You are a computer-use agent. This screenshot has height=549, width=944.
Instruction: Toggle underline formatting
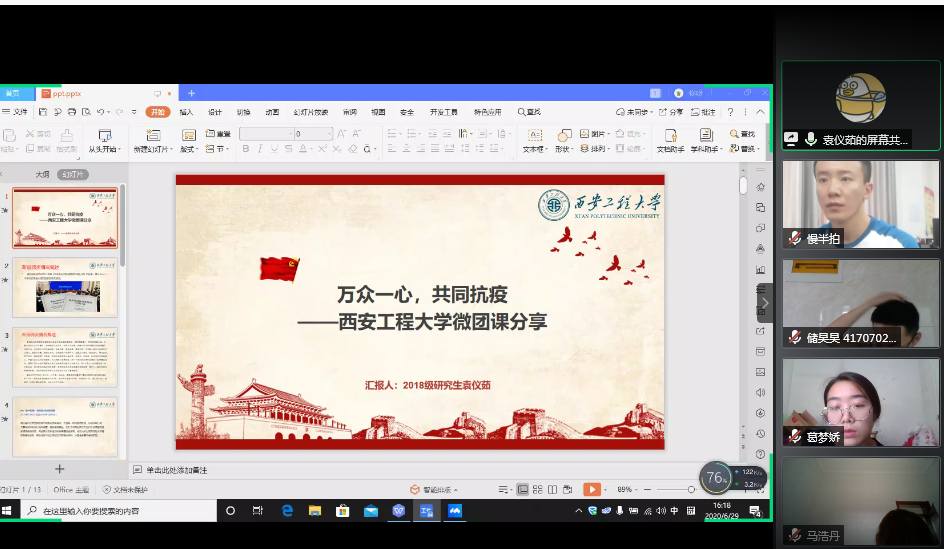click(274, 149)
